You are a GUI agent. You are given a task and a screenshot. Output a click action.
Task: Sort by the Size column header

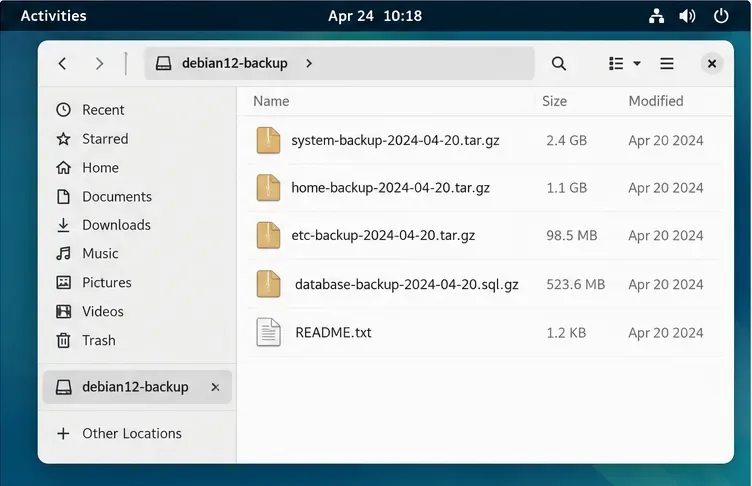coord(554,101)
